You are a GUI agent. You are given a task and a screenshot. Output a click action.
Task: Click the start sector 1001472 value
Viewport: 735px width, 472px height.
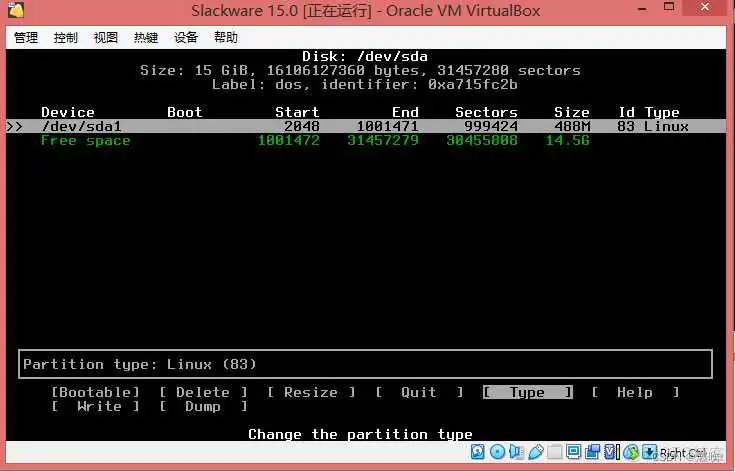[x=289, y=140]
